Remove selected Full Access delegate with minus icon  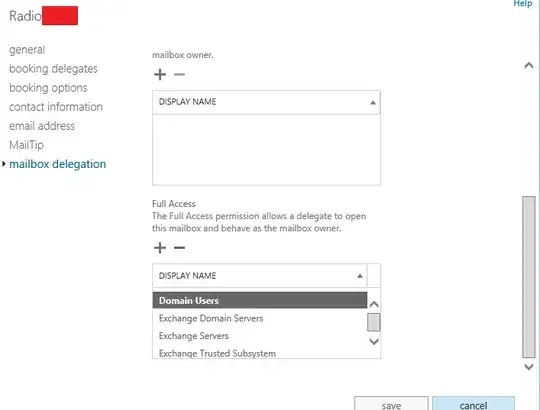tap(179, 248)
